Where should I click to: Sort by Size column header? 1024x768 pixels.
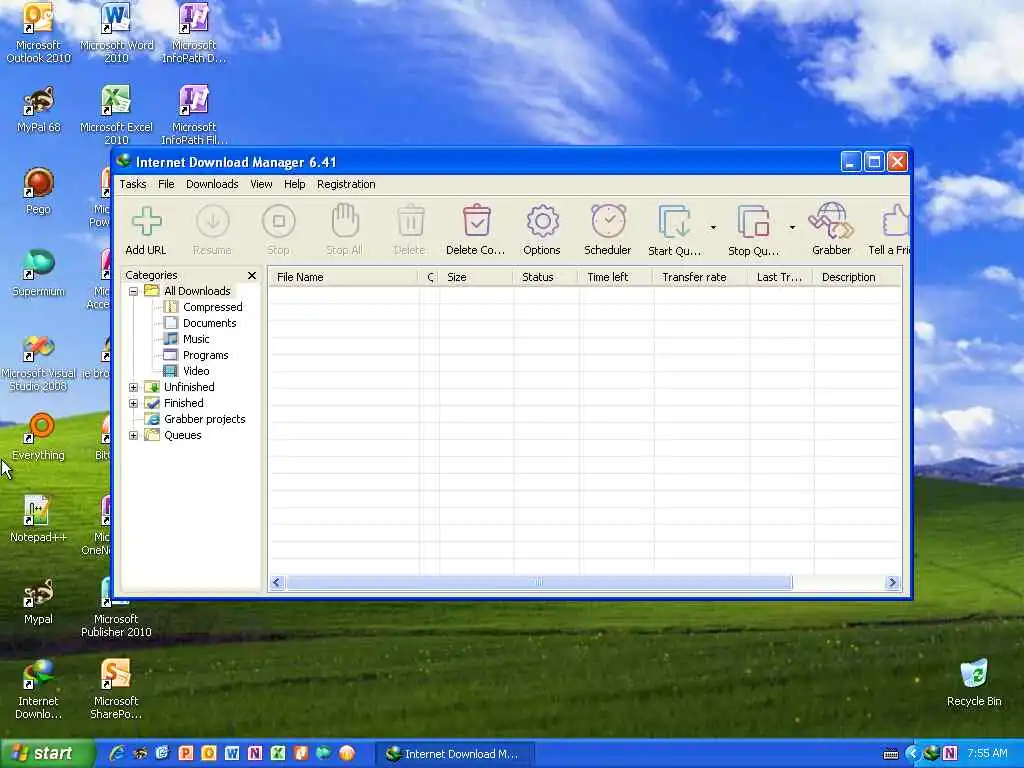coord(476,277)
